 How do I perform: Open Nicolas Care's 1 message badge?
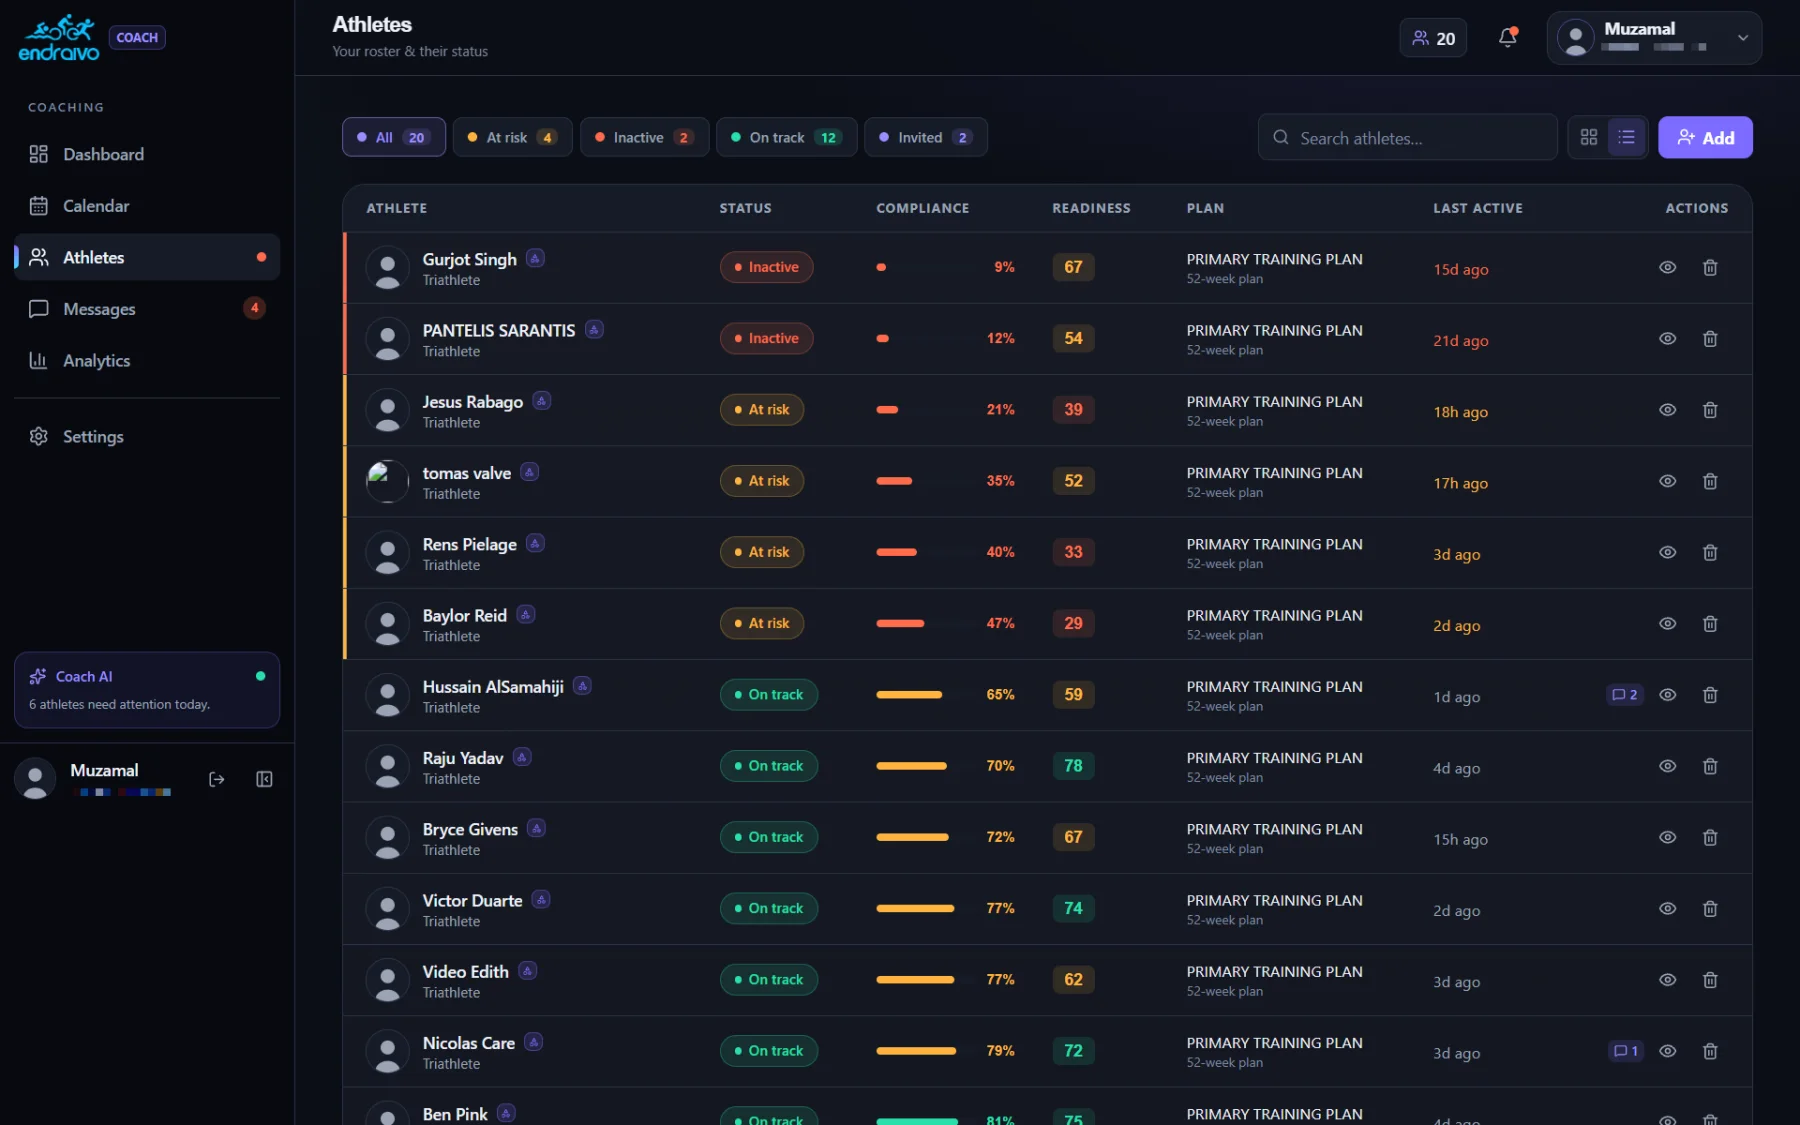click(x=1625, y=1051)
